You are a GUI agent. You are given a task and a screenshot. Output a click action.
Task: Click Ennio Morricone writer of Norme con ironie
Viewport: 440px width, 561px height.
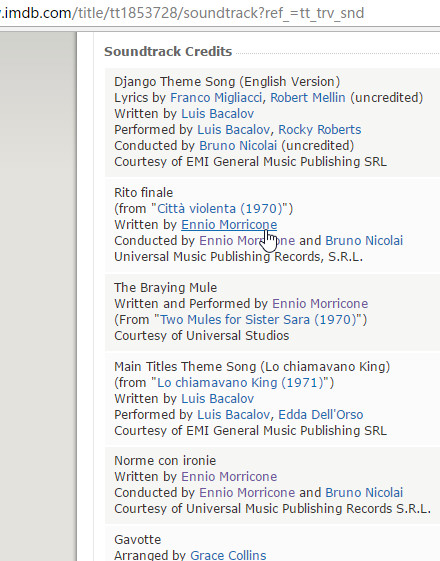click(229, 477)
